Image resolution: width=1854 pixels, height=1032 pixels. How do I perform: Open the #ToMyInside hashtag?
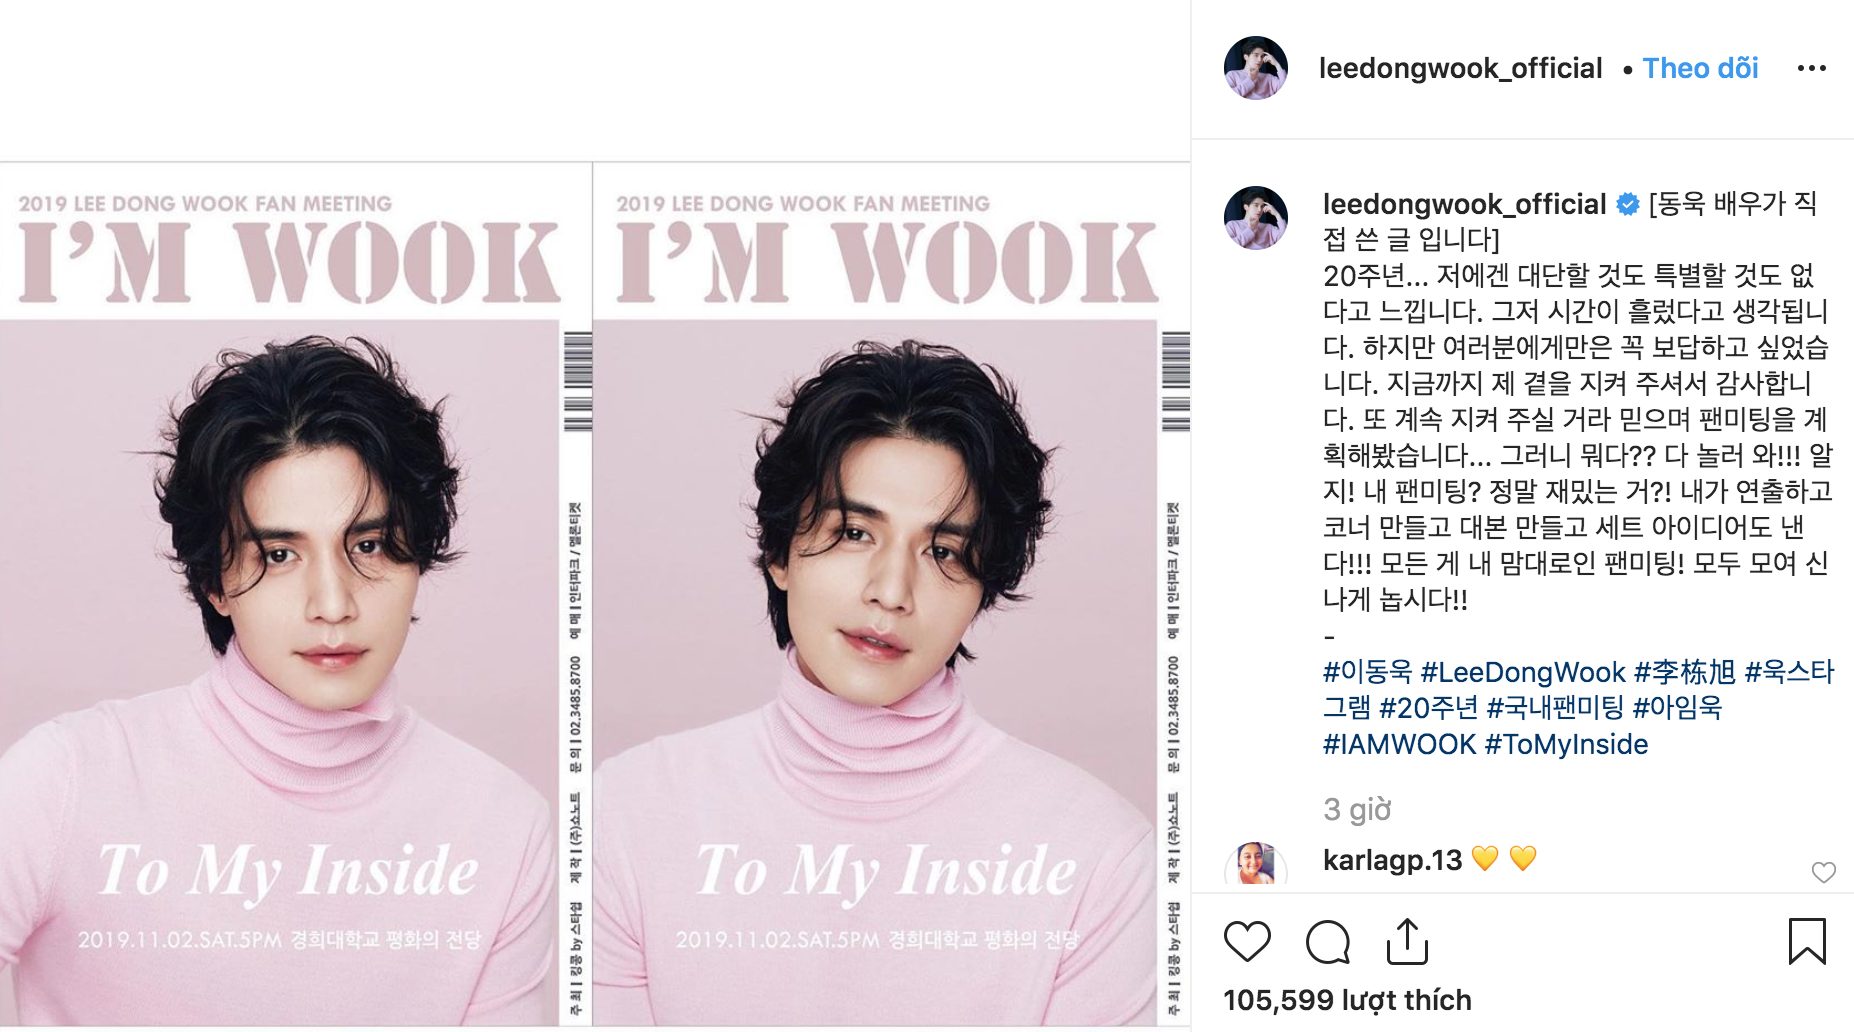[x=1566, y=744]
